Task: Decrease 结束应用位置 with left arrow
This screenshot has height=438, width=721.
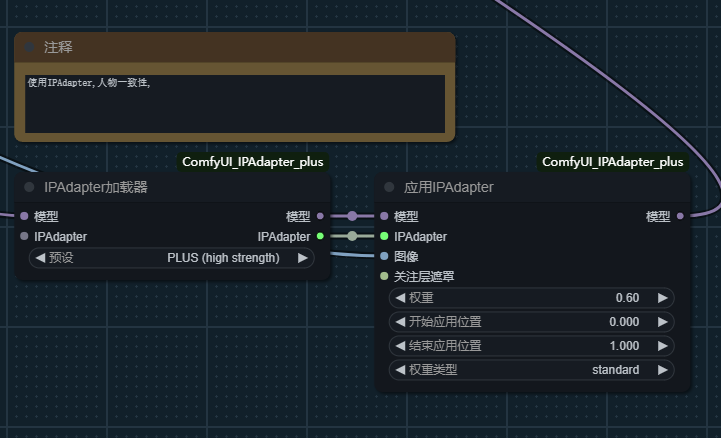Action: tap(401, 346)
